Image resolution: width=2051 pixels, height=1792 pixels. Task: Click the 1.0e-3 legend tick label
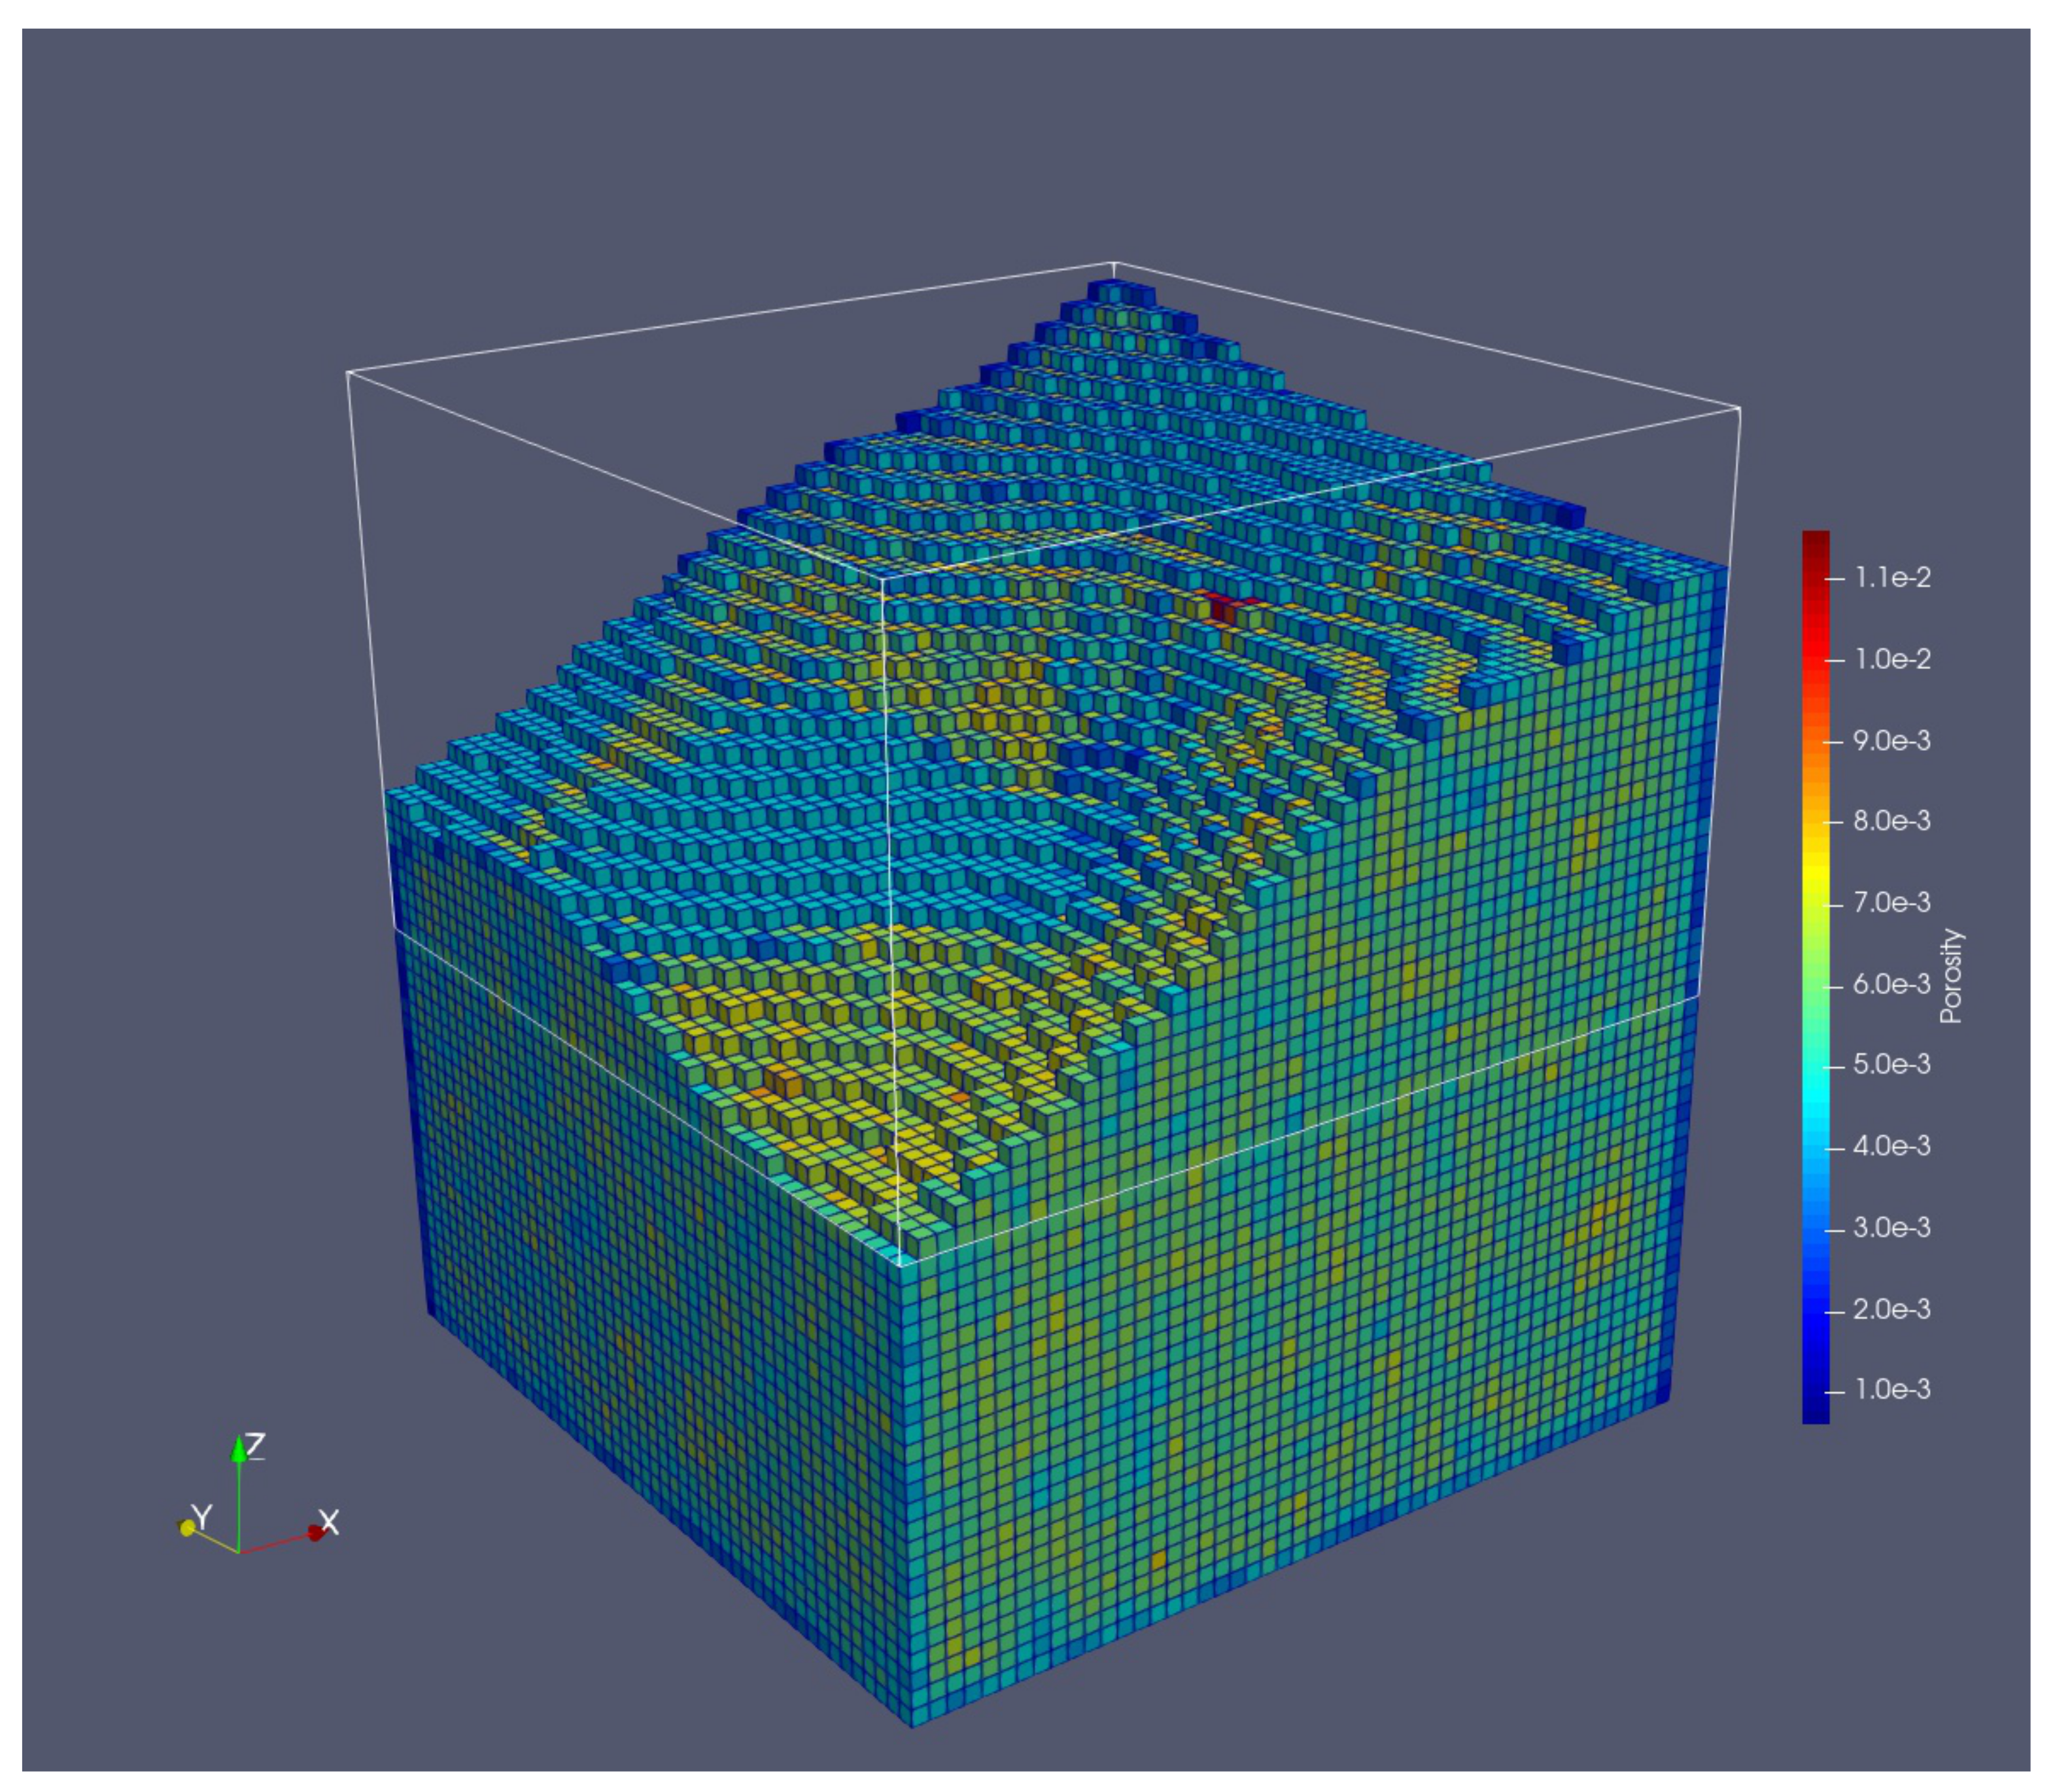1892,1389
